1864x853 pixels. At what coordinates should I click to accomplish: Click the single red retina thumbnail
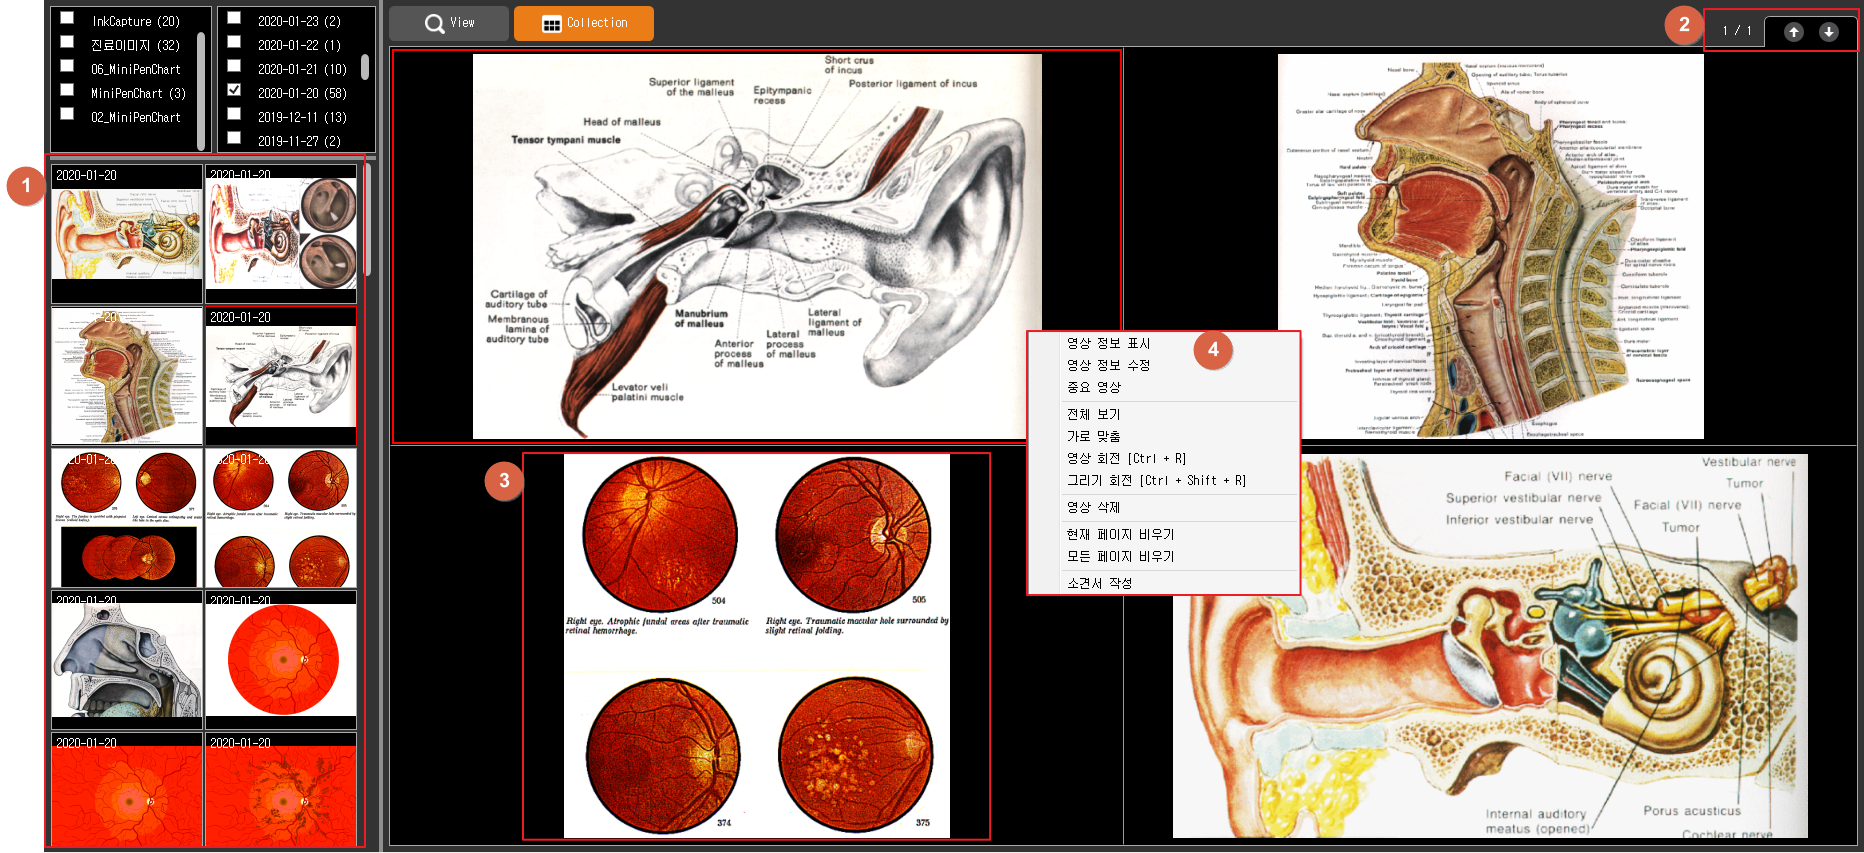click(281, 660)
